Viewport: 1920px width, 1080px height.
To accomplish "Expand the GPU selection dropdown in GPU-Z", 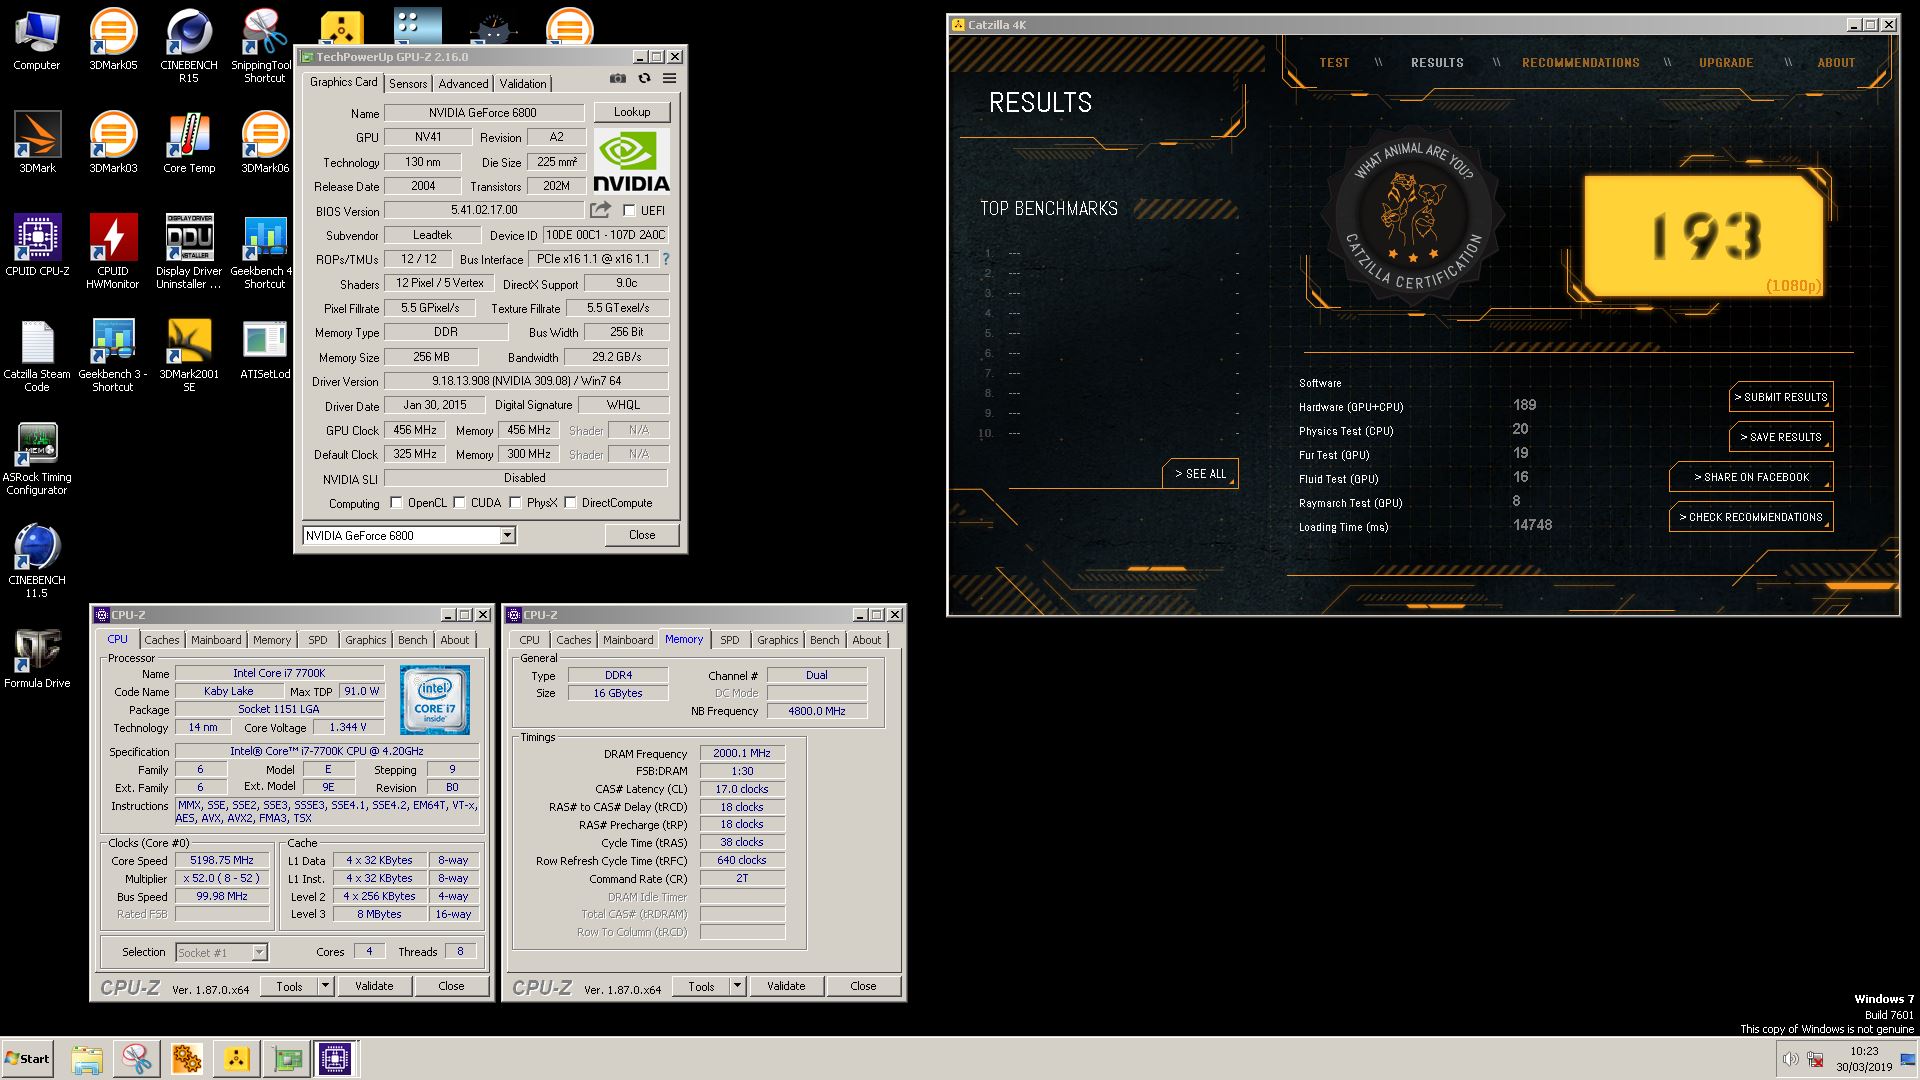I will 507,536.
